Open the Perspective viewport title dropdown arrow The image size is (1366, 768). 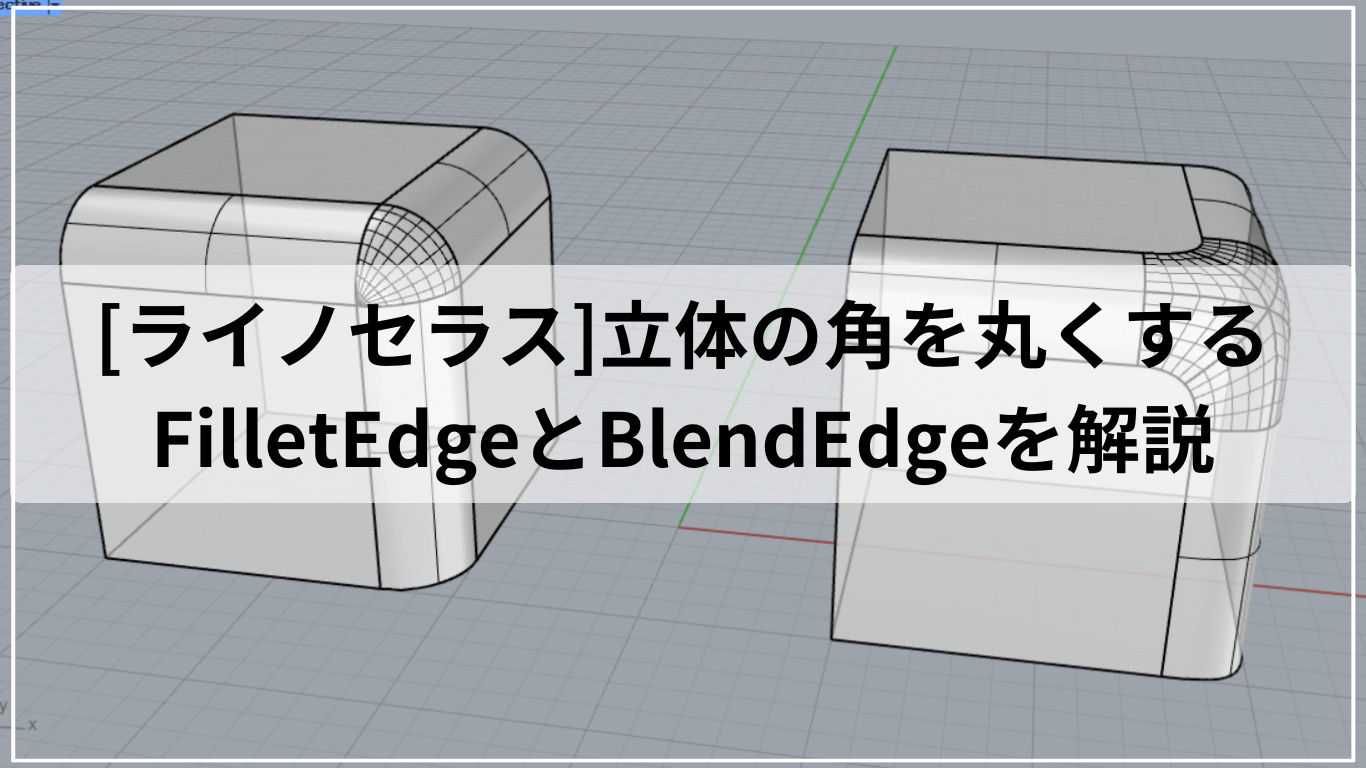coord(54,5)
